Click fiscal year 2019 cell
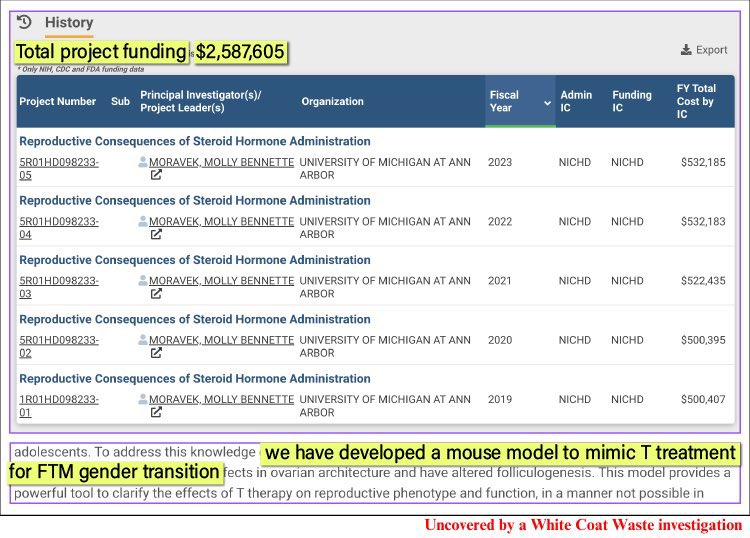Screen dimensions: 750x538 tap(500, 399)
